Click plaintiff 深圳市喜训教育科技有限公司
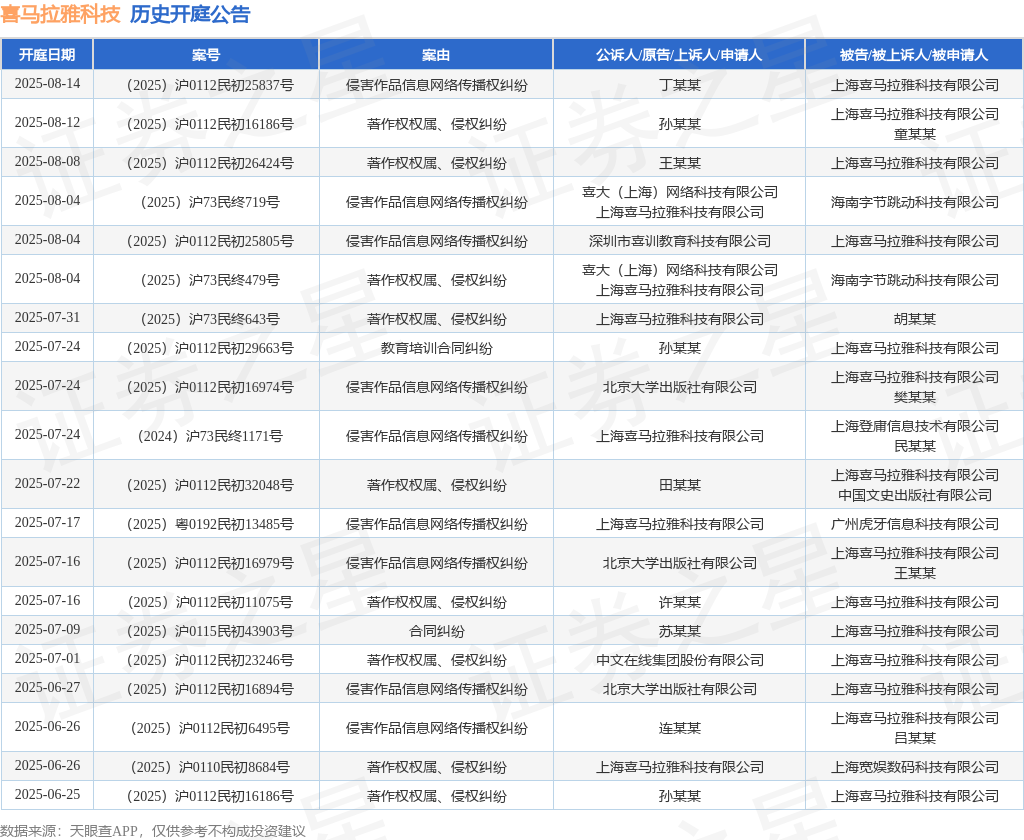The height and width of the screenshot is (840, 1024). coord(679,241)
